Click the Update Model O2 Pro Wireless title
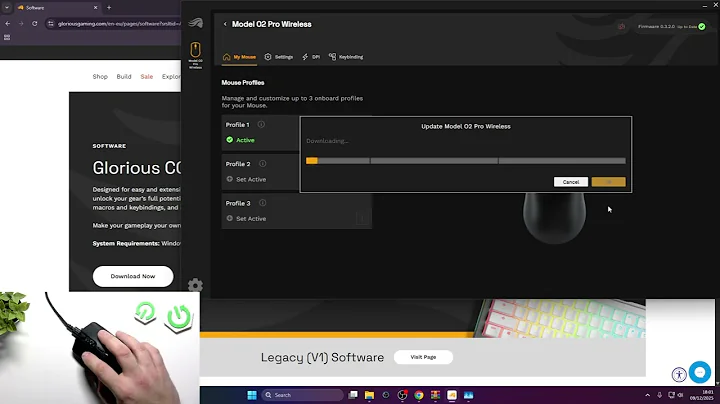 [466, 126]
